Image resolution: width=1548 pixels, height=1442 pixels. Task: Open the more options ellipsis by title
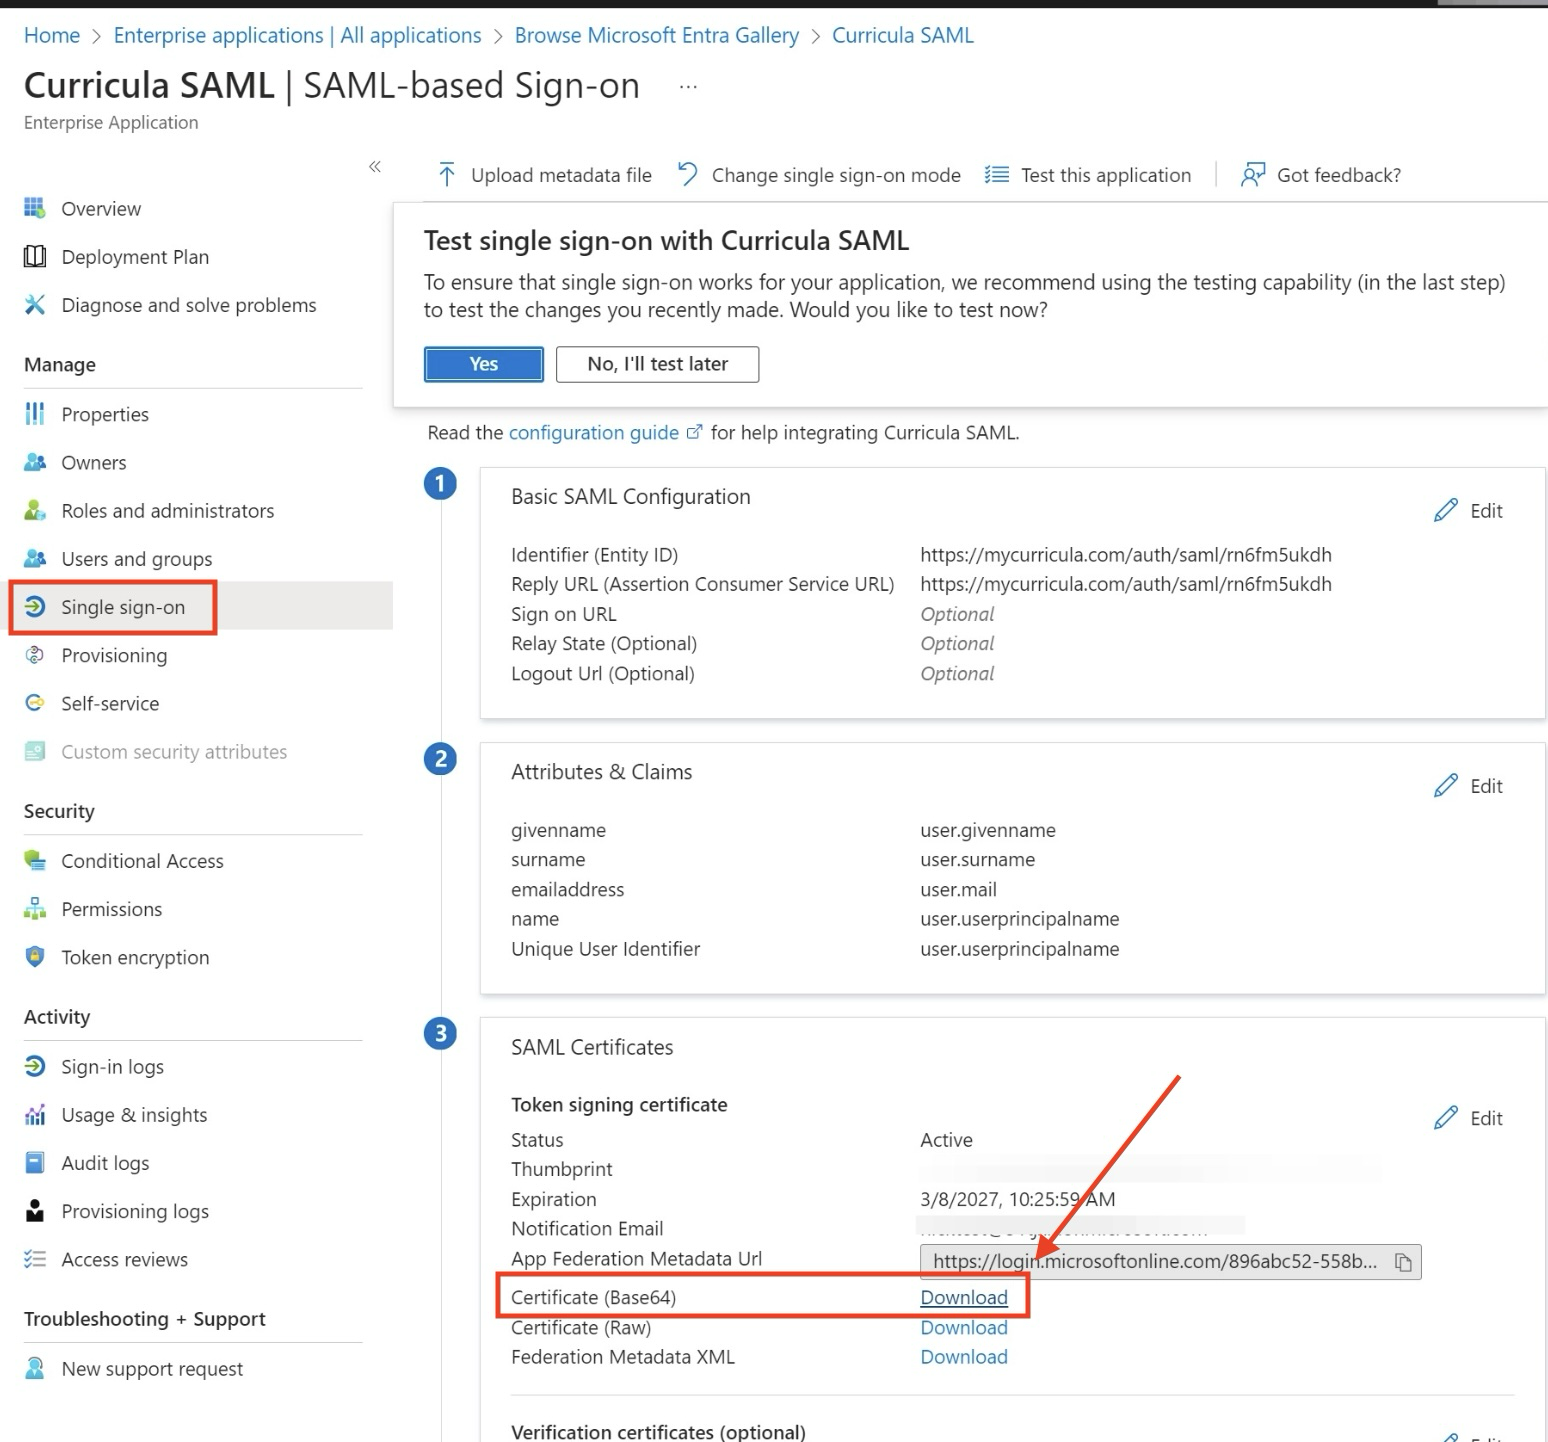tap(688, 87)
